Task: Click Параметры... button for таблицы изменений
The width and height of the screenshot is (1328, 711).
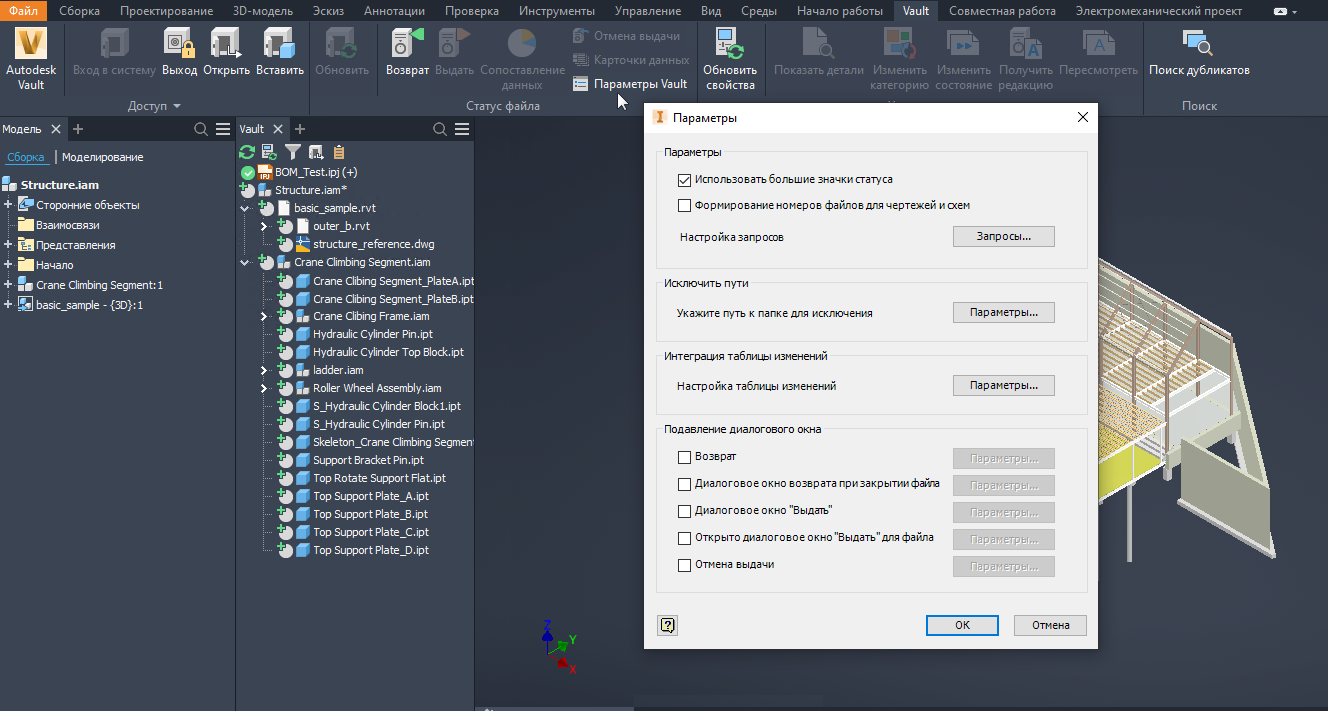Action: tap(1003, 385)
